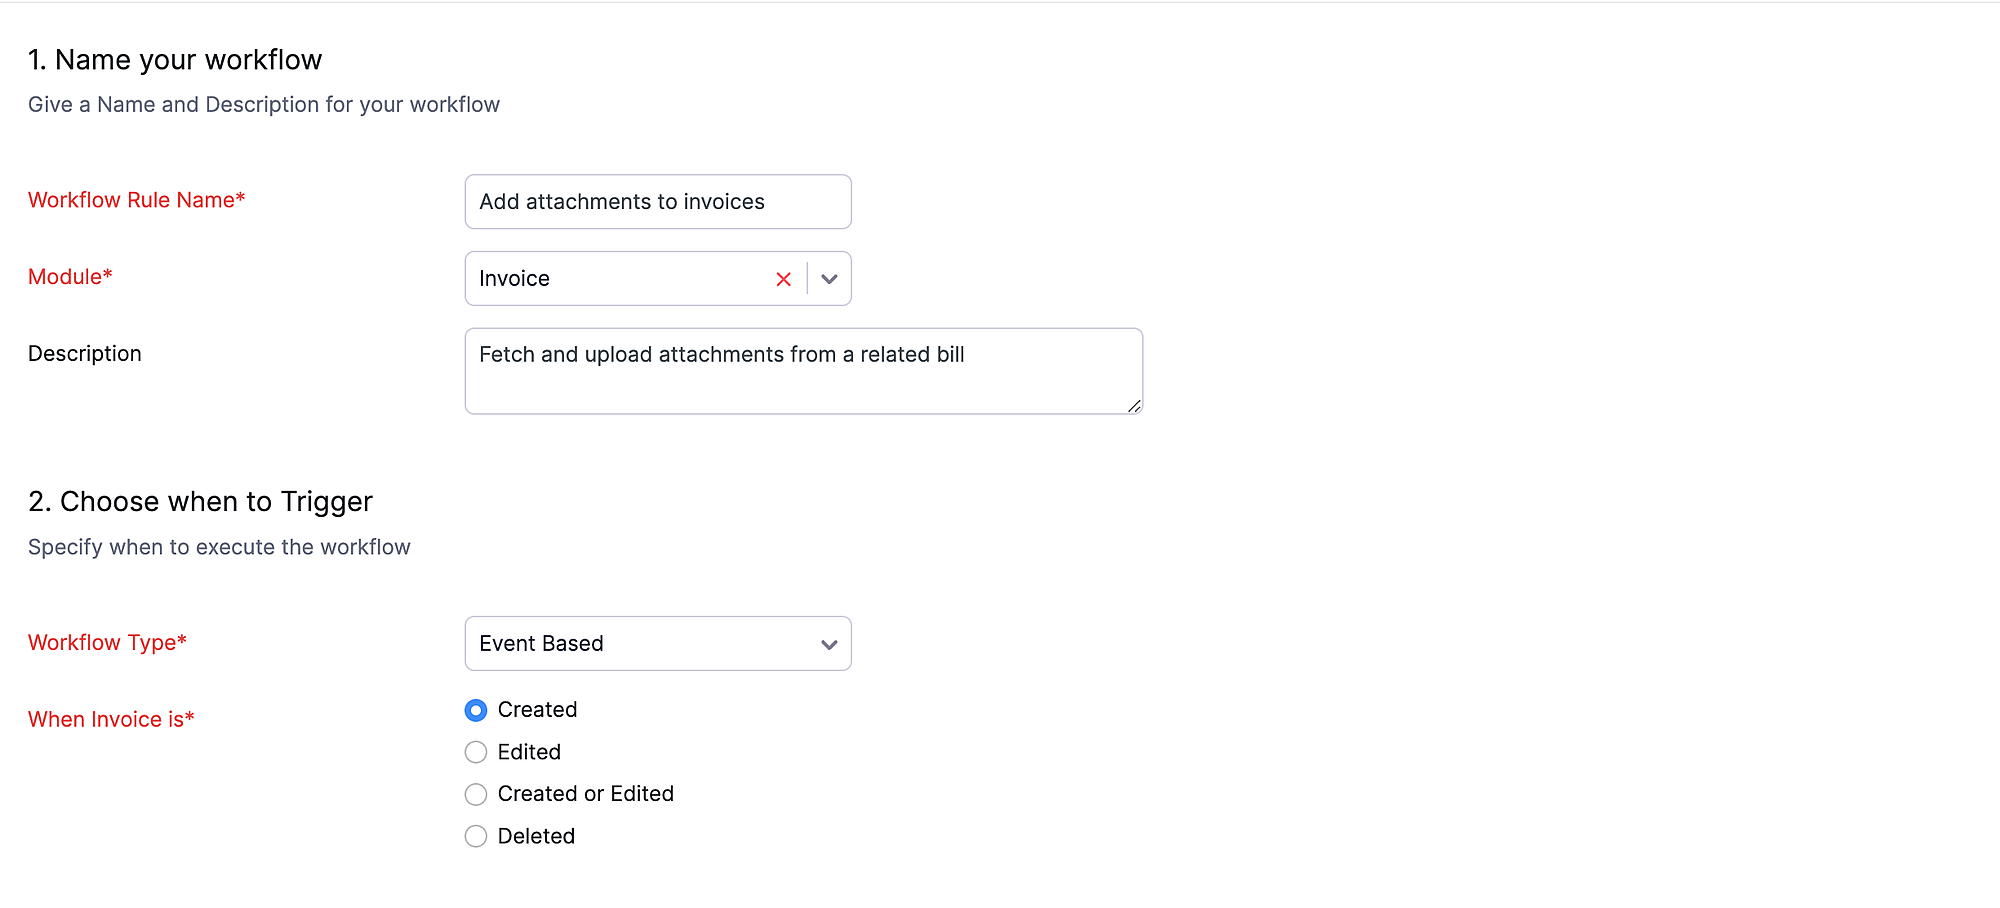Screen dimensions: 2000x908
Task: Click the Invoice module text
Action: pos(514,279)
